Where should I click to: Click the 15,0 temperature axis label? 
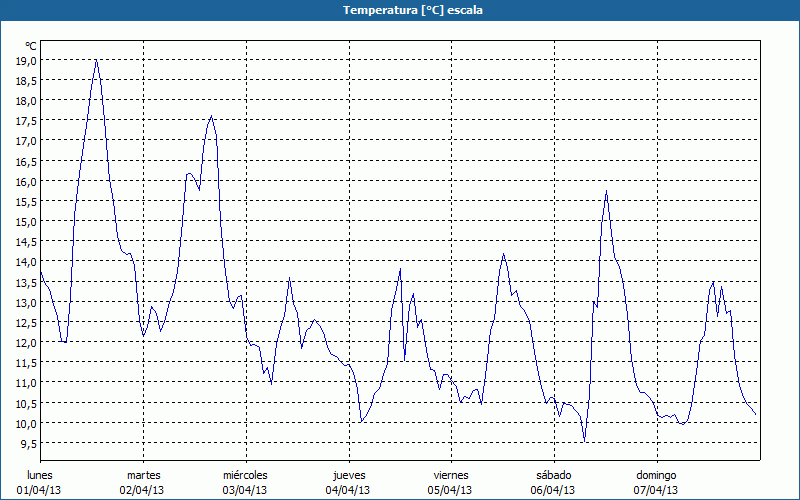[x=26, y=221]
